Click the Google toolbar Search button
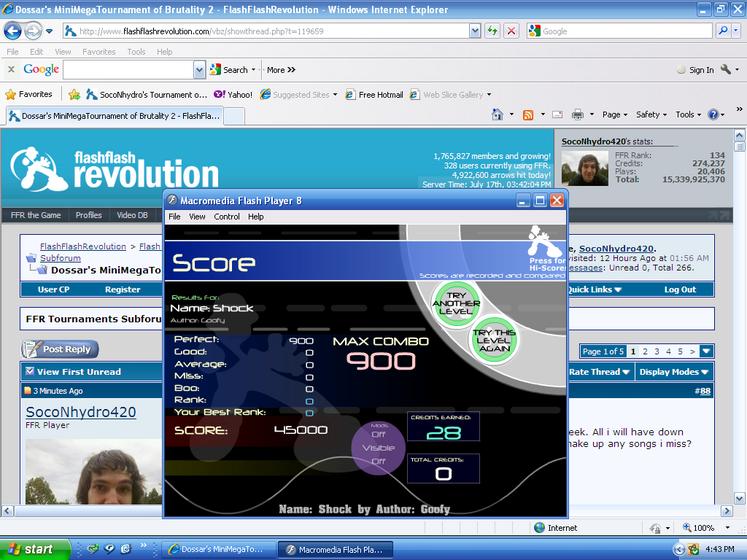This screenshot has width=747, height=560. click(230, 70)
